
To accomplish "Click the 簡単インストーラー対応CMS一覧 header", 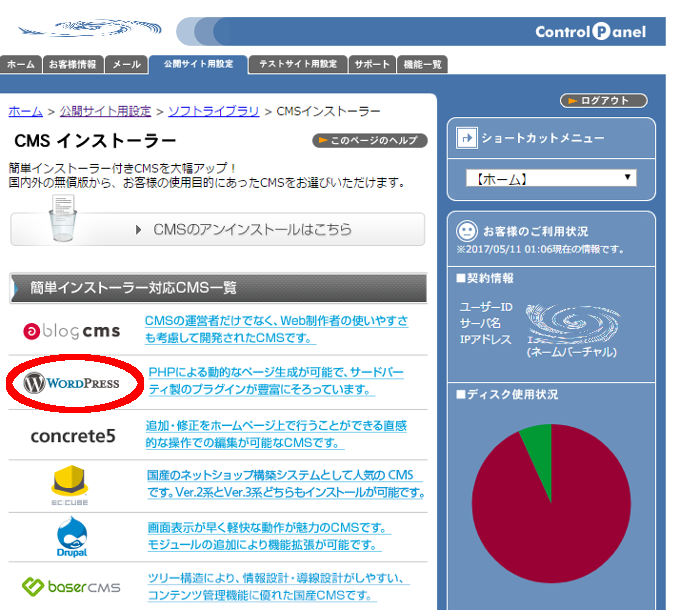I will [218, 288].
